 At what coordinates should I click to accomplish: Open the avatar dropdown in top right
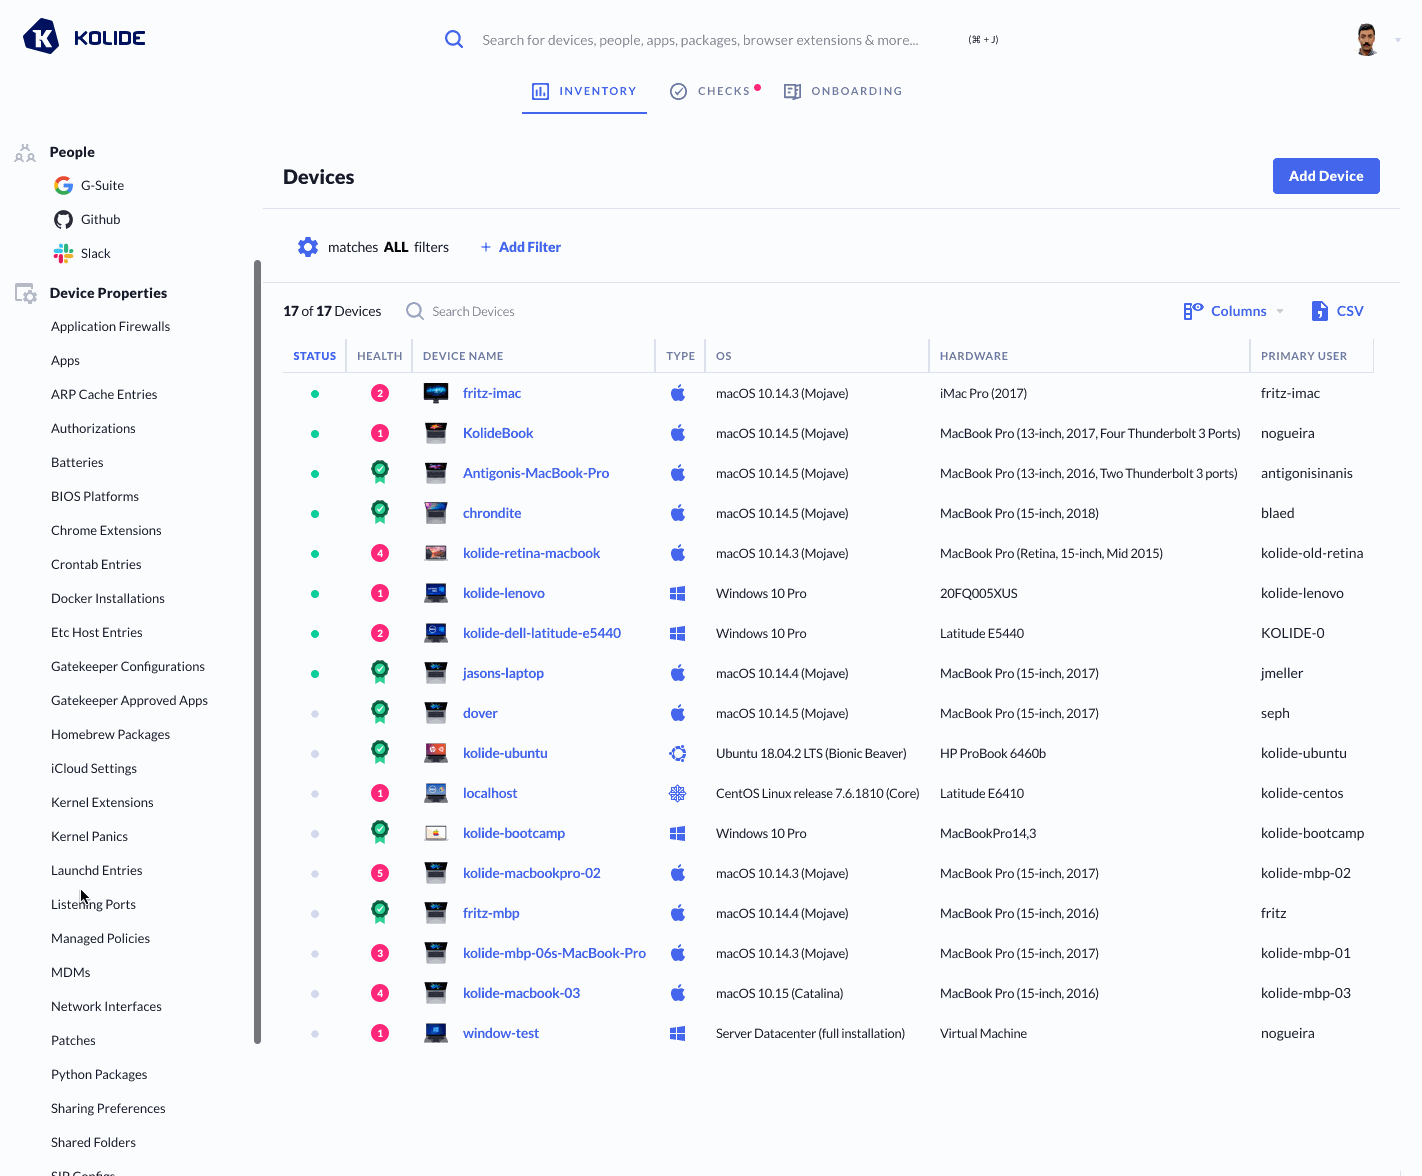(x=1370, y=40)
